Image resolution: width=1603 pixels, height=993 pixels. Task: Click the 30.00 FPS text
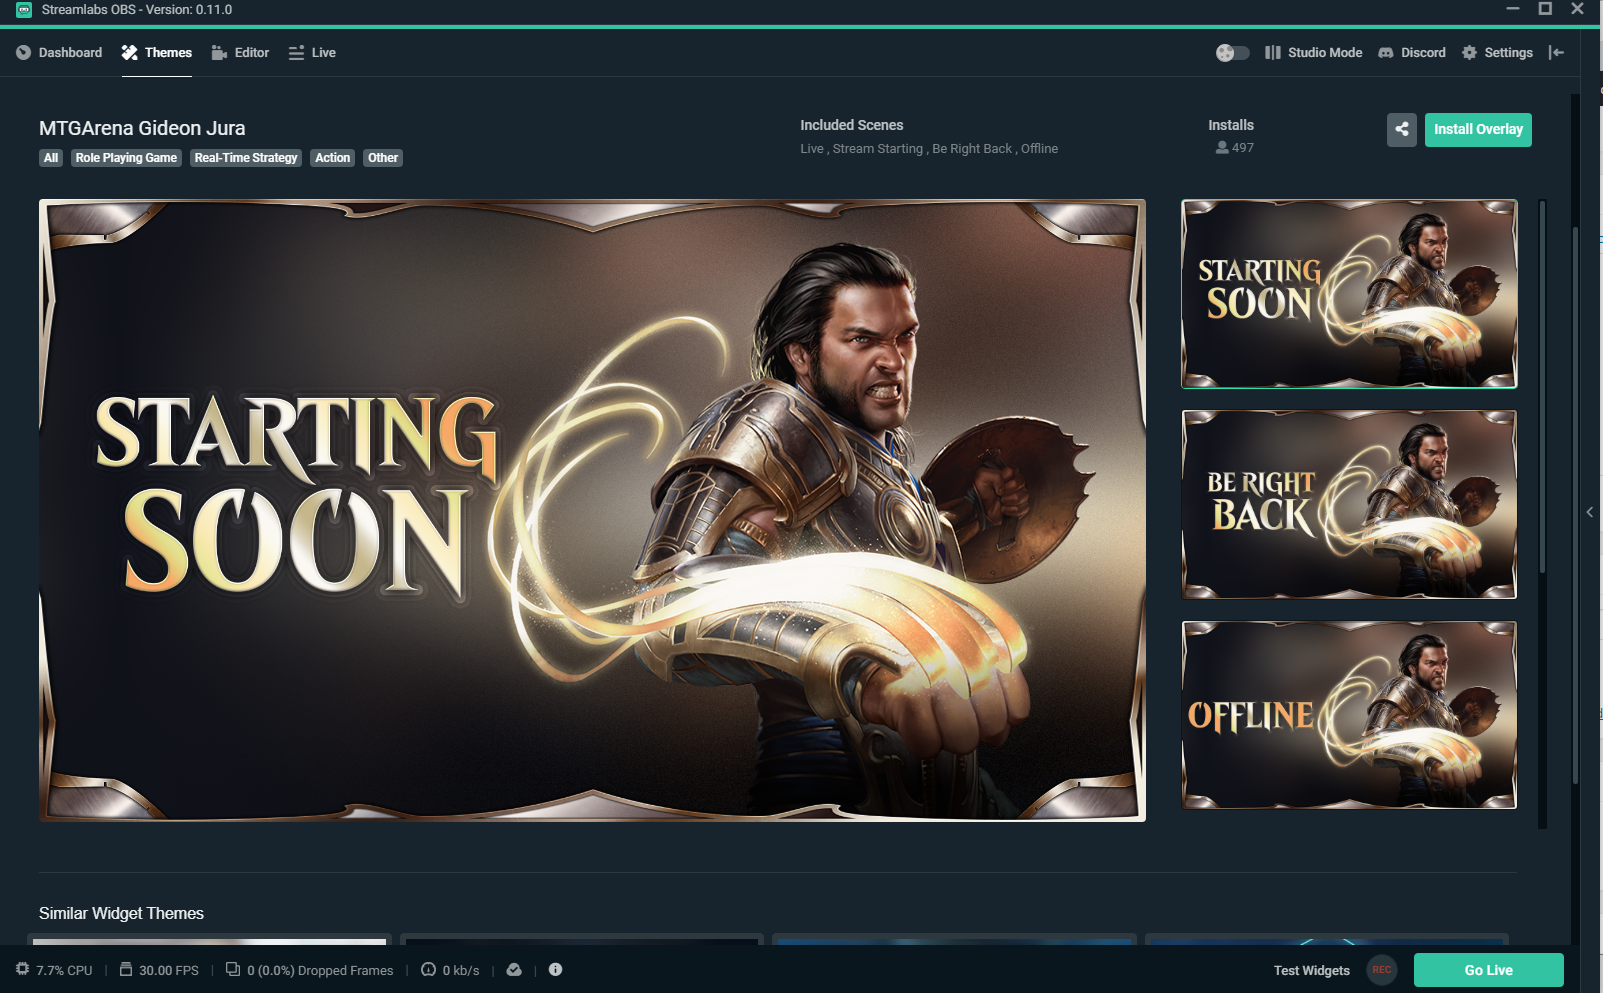click(x=169, y=970)
